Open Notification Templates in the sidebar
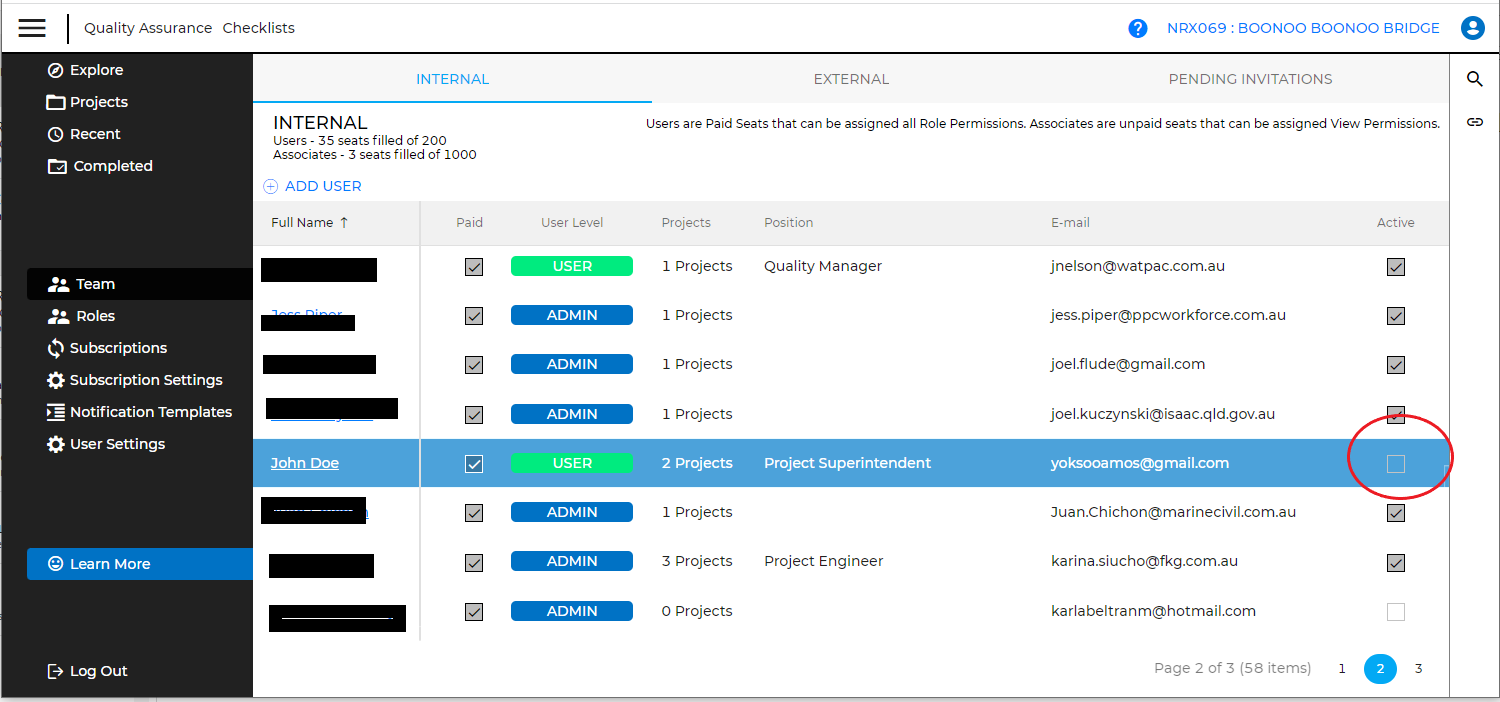Viewport: 1500px width, 702px height. coord(139,412)
